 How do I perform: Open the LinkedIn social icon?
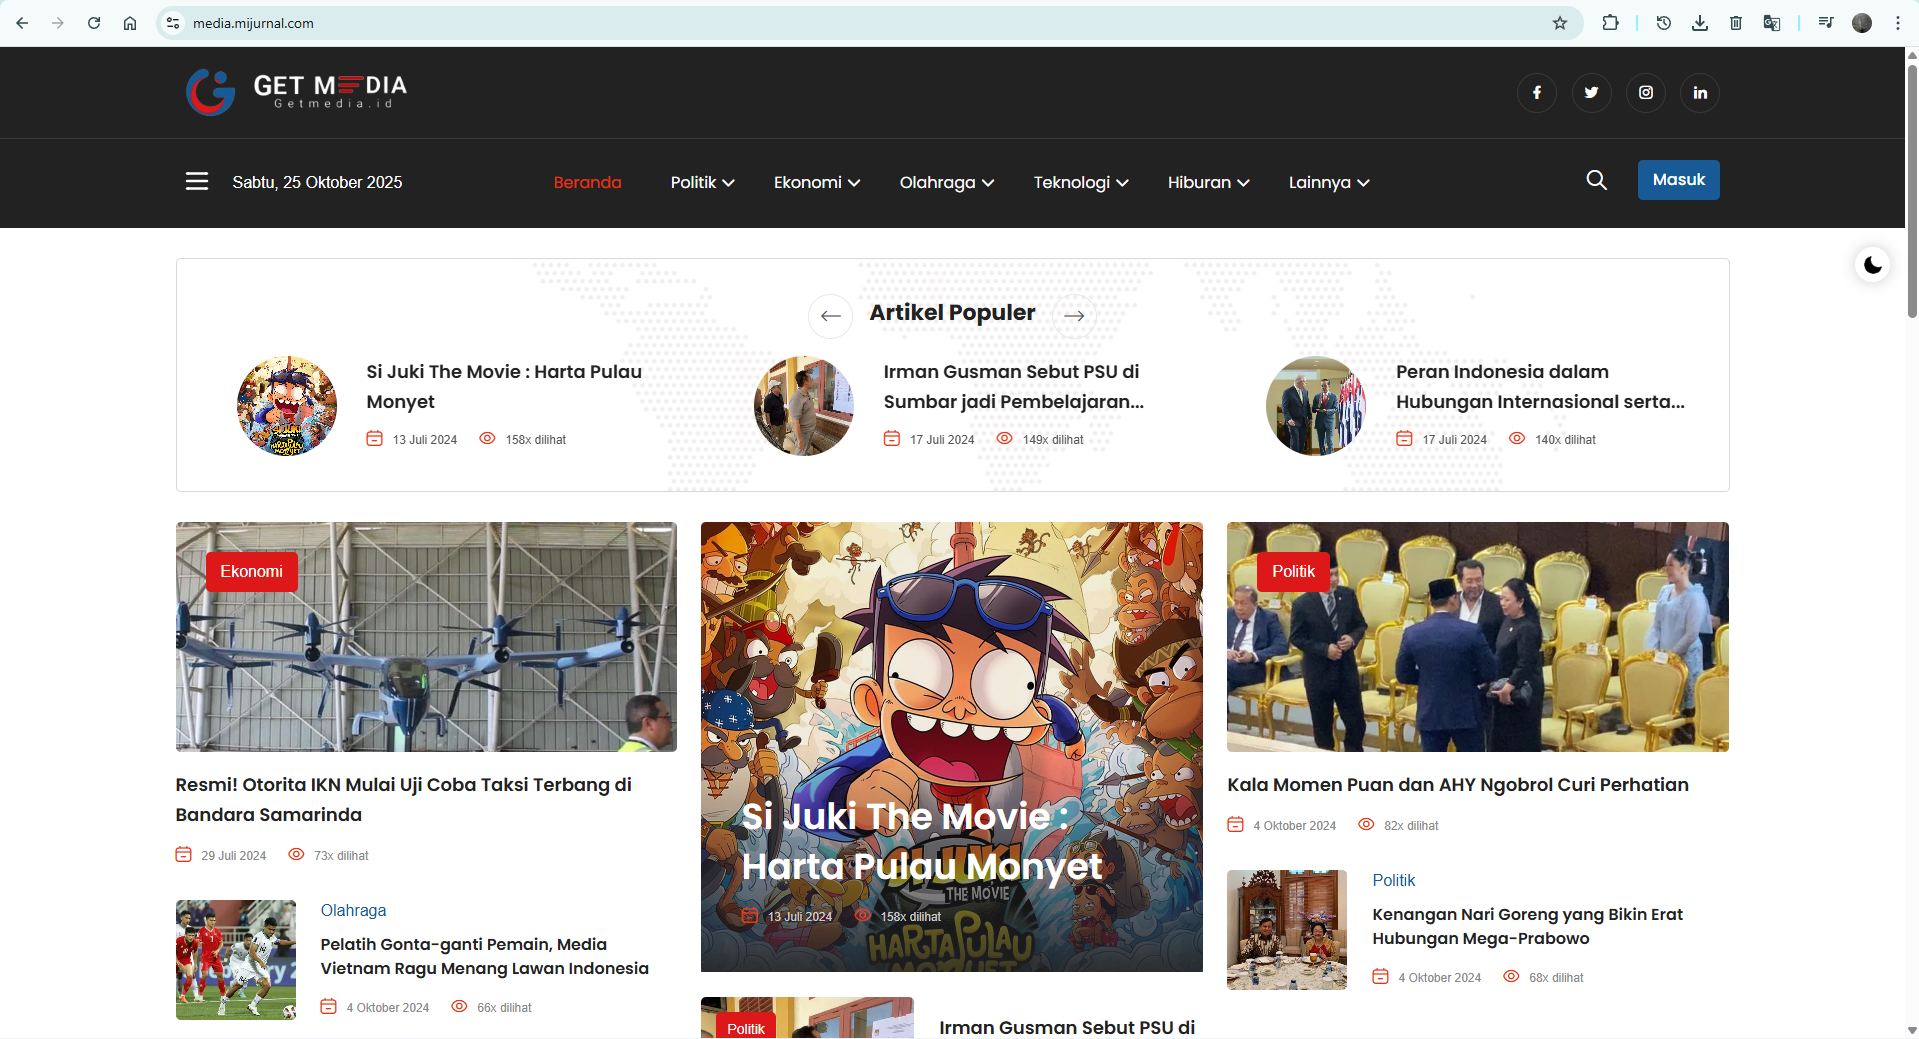[x=1700, y=93]
